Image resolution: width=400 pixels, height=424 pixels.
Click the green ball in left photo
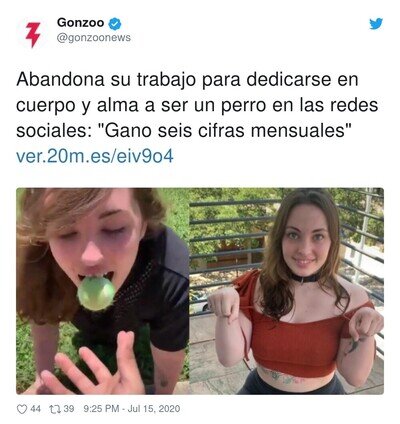coord(96,293)
